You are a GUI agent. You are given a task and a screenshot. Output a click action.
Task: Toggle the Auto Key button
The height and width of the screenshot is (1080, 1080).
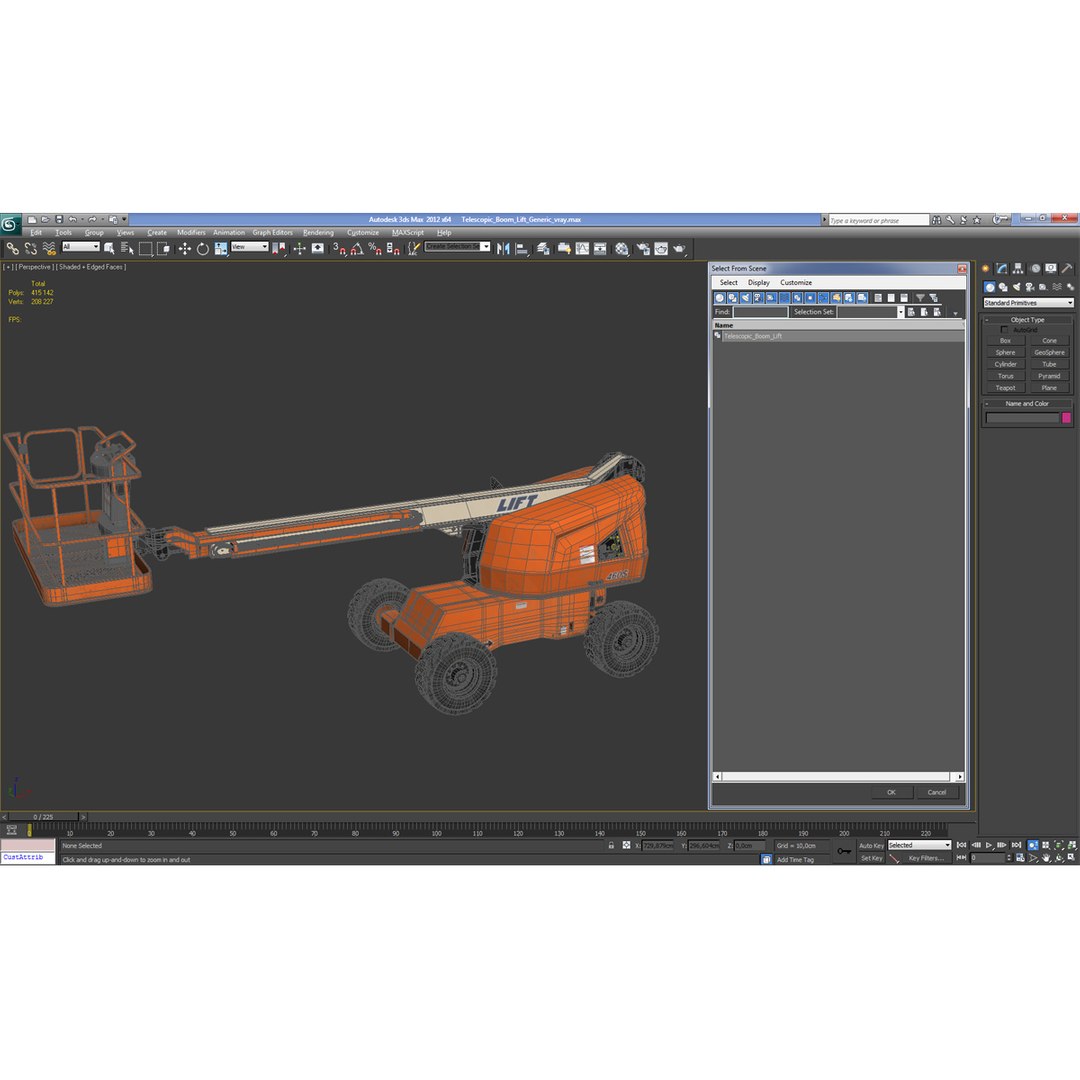pos(871,845)
